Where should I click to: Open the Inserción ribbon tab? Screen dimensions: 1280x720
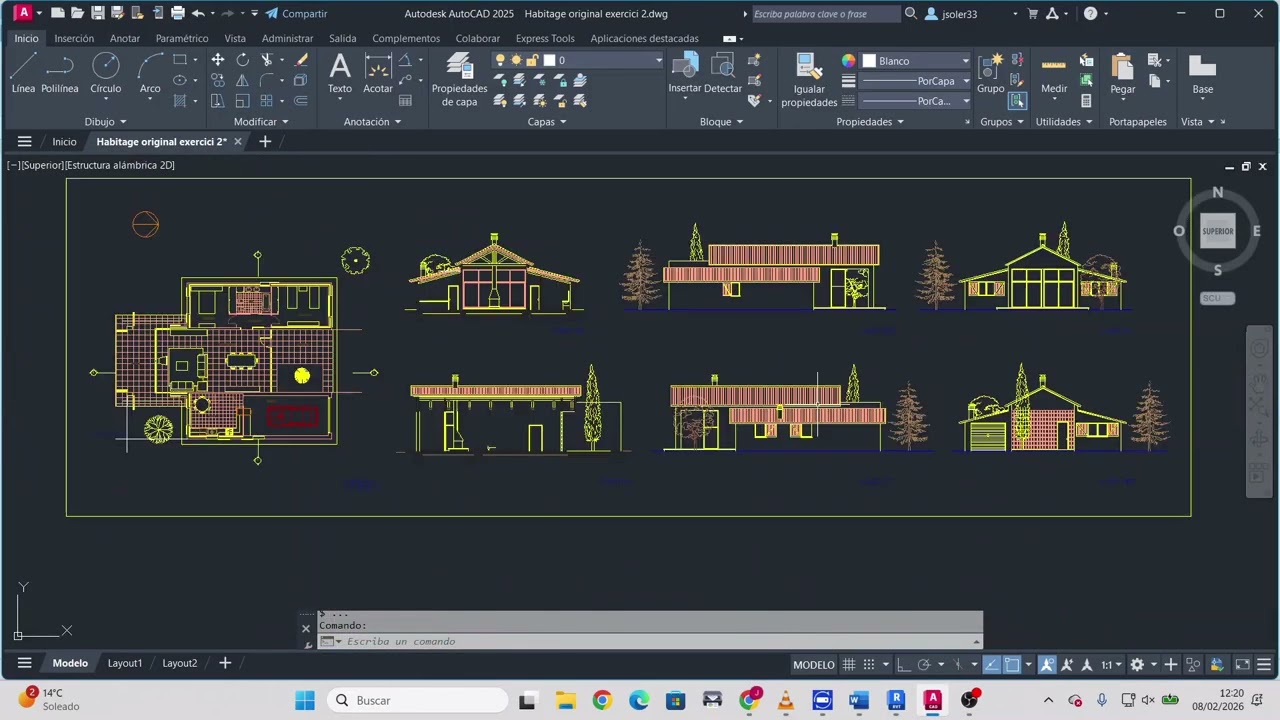coord(74,38)
